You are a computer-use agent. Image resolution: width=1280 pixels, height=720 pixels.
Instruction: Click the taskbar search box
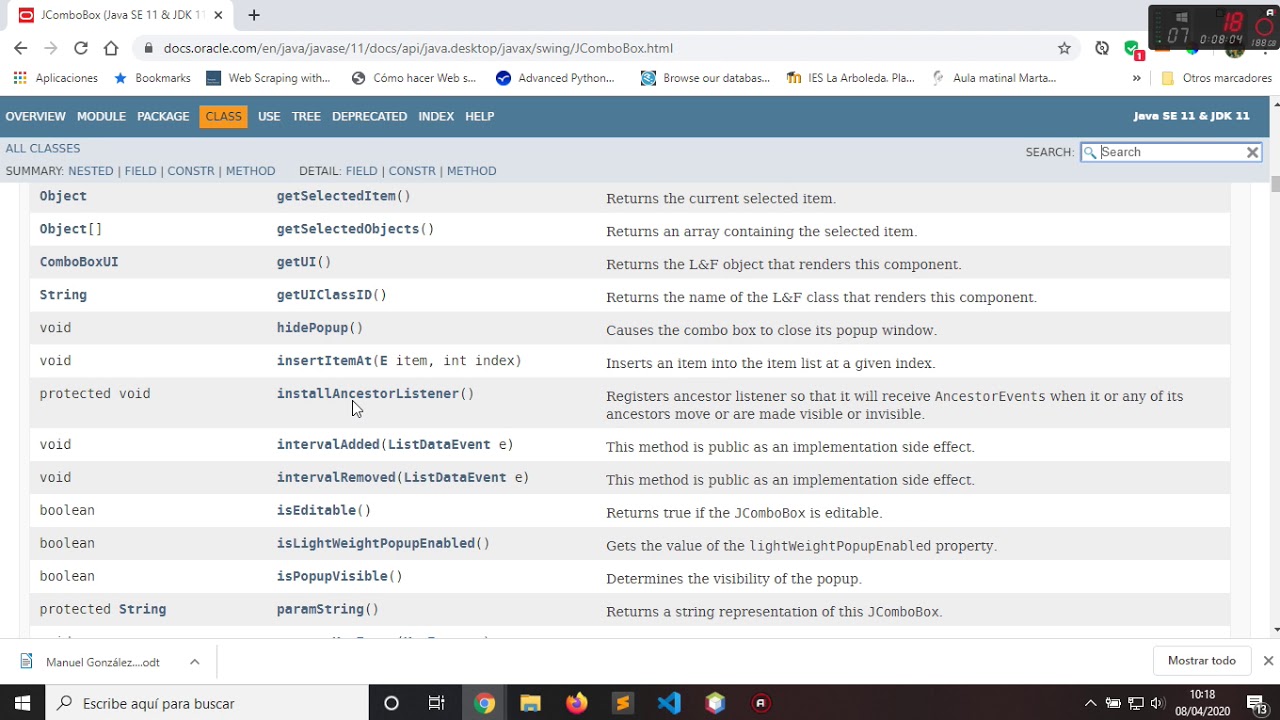click(207, 703)
